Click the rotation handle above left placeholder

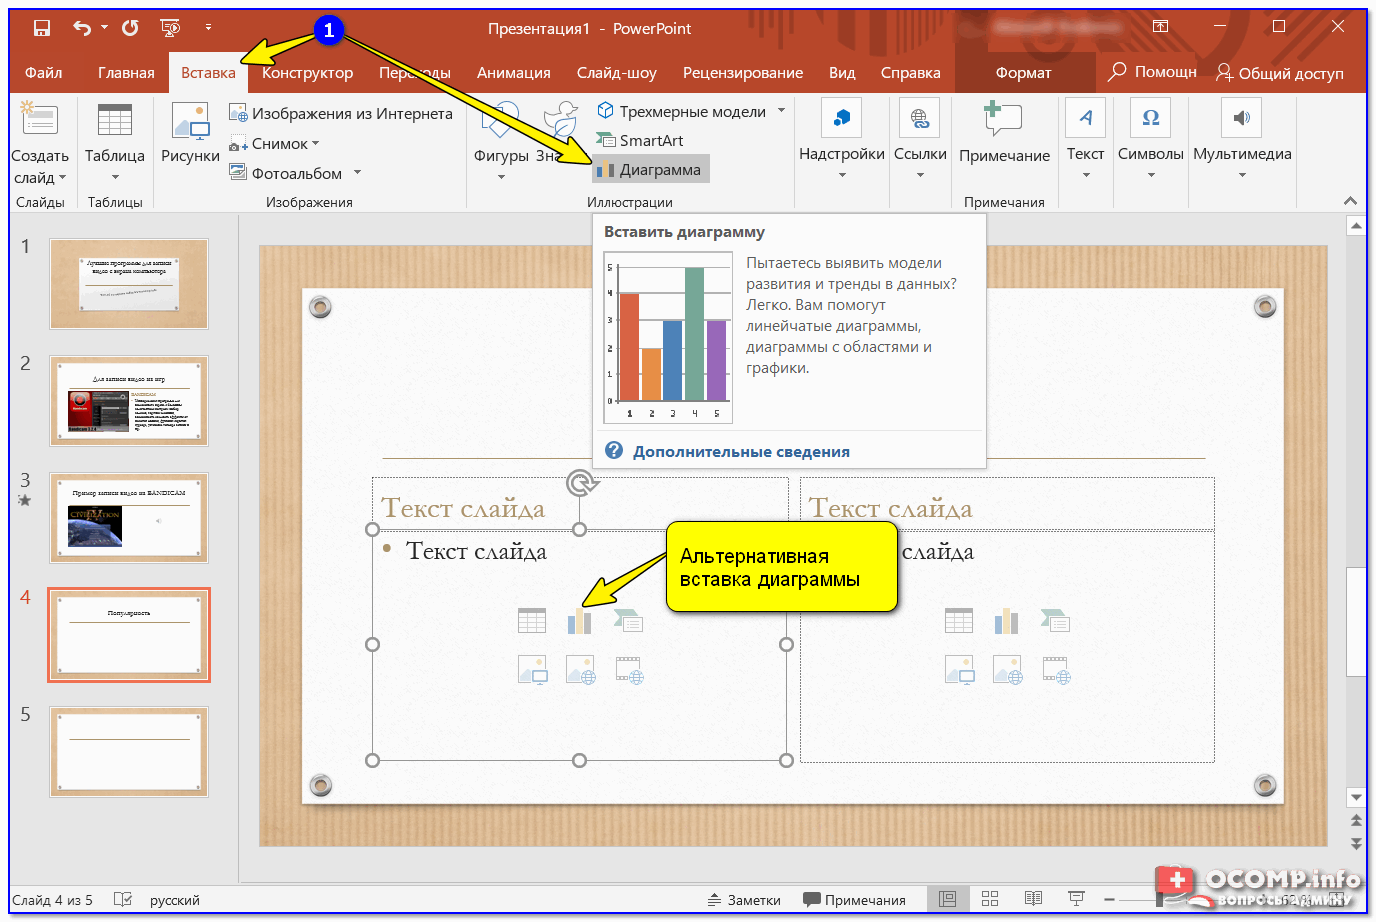[582, 484]
